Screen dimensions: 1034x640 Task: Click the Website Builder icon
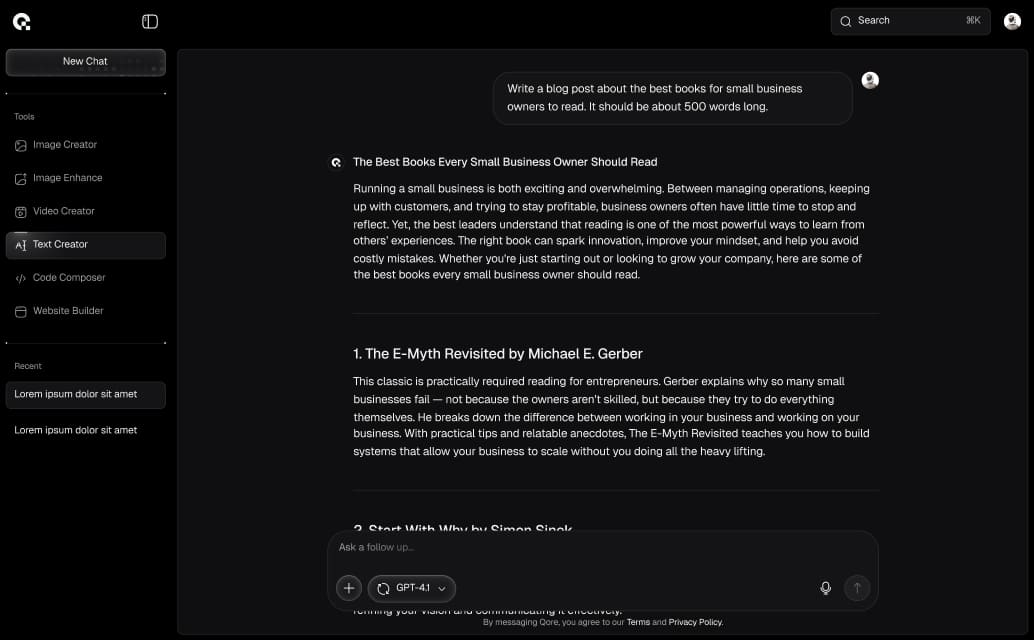pos(21,312)
